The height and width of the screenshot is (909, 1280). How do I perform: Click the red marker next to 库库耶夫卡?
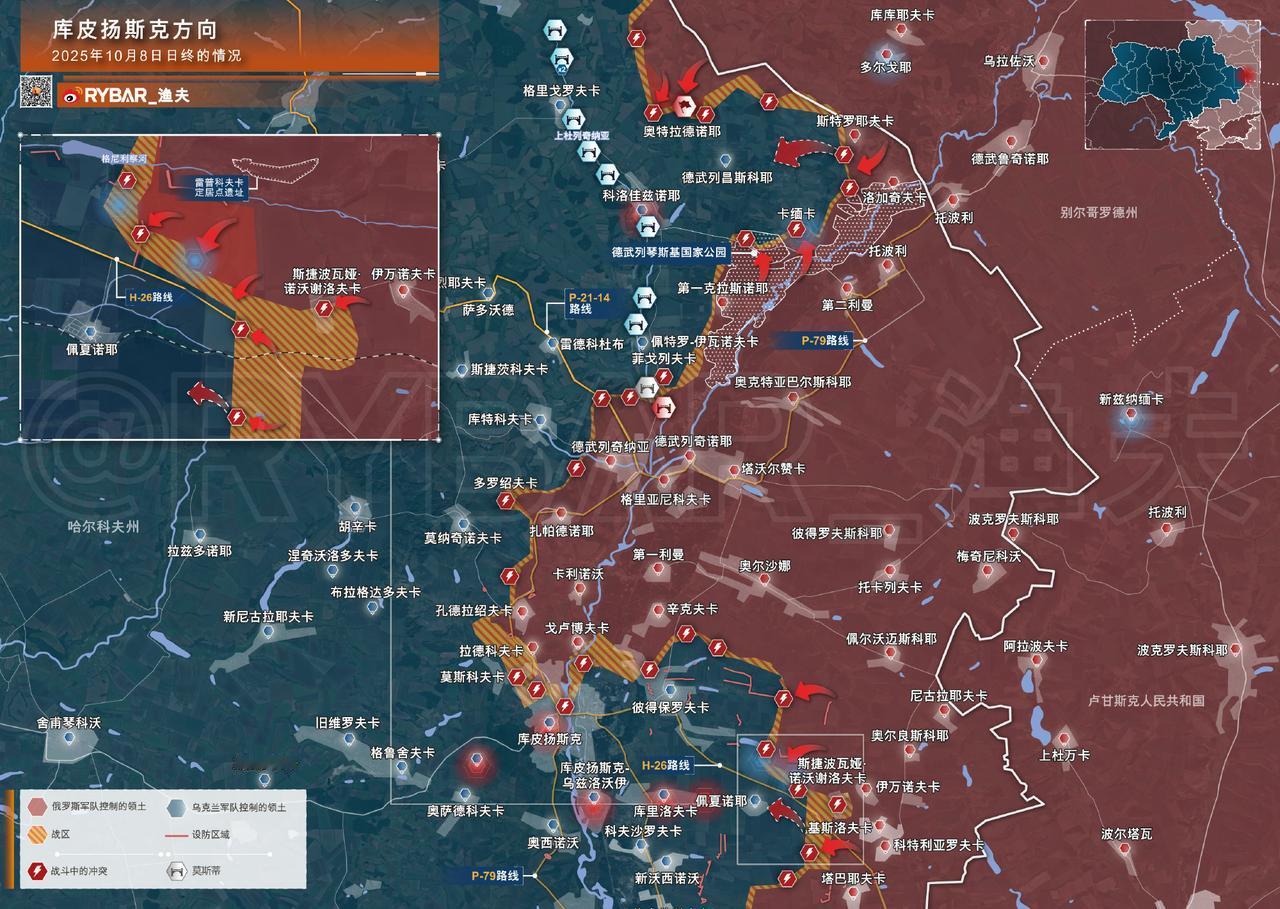point(902,31)
